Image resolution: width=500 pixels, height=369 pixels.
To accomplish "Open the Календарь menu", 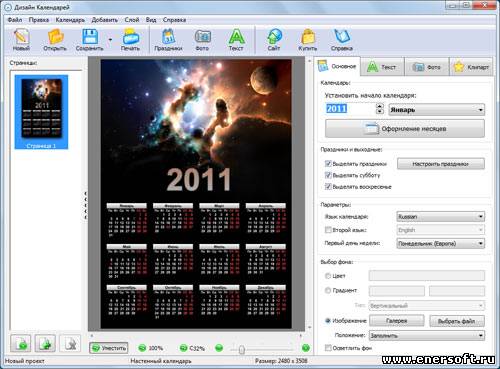I will pos(70,20).
